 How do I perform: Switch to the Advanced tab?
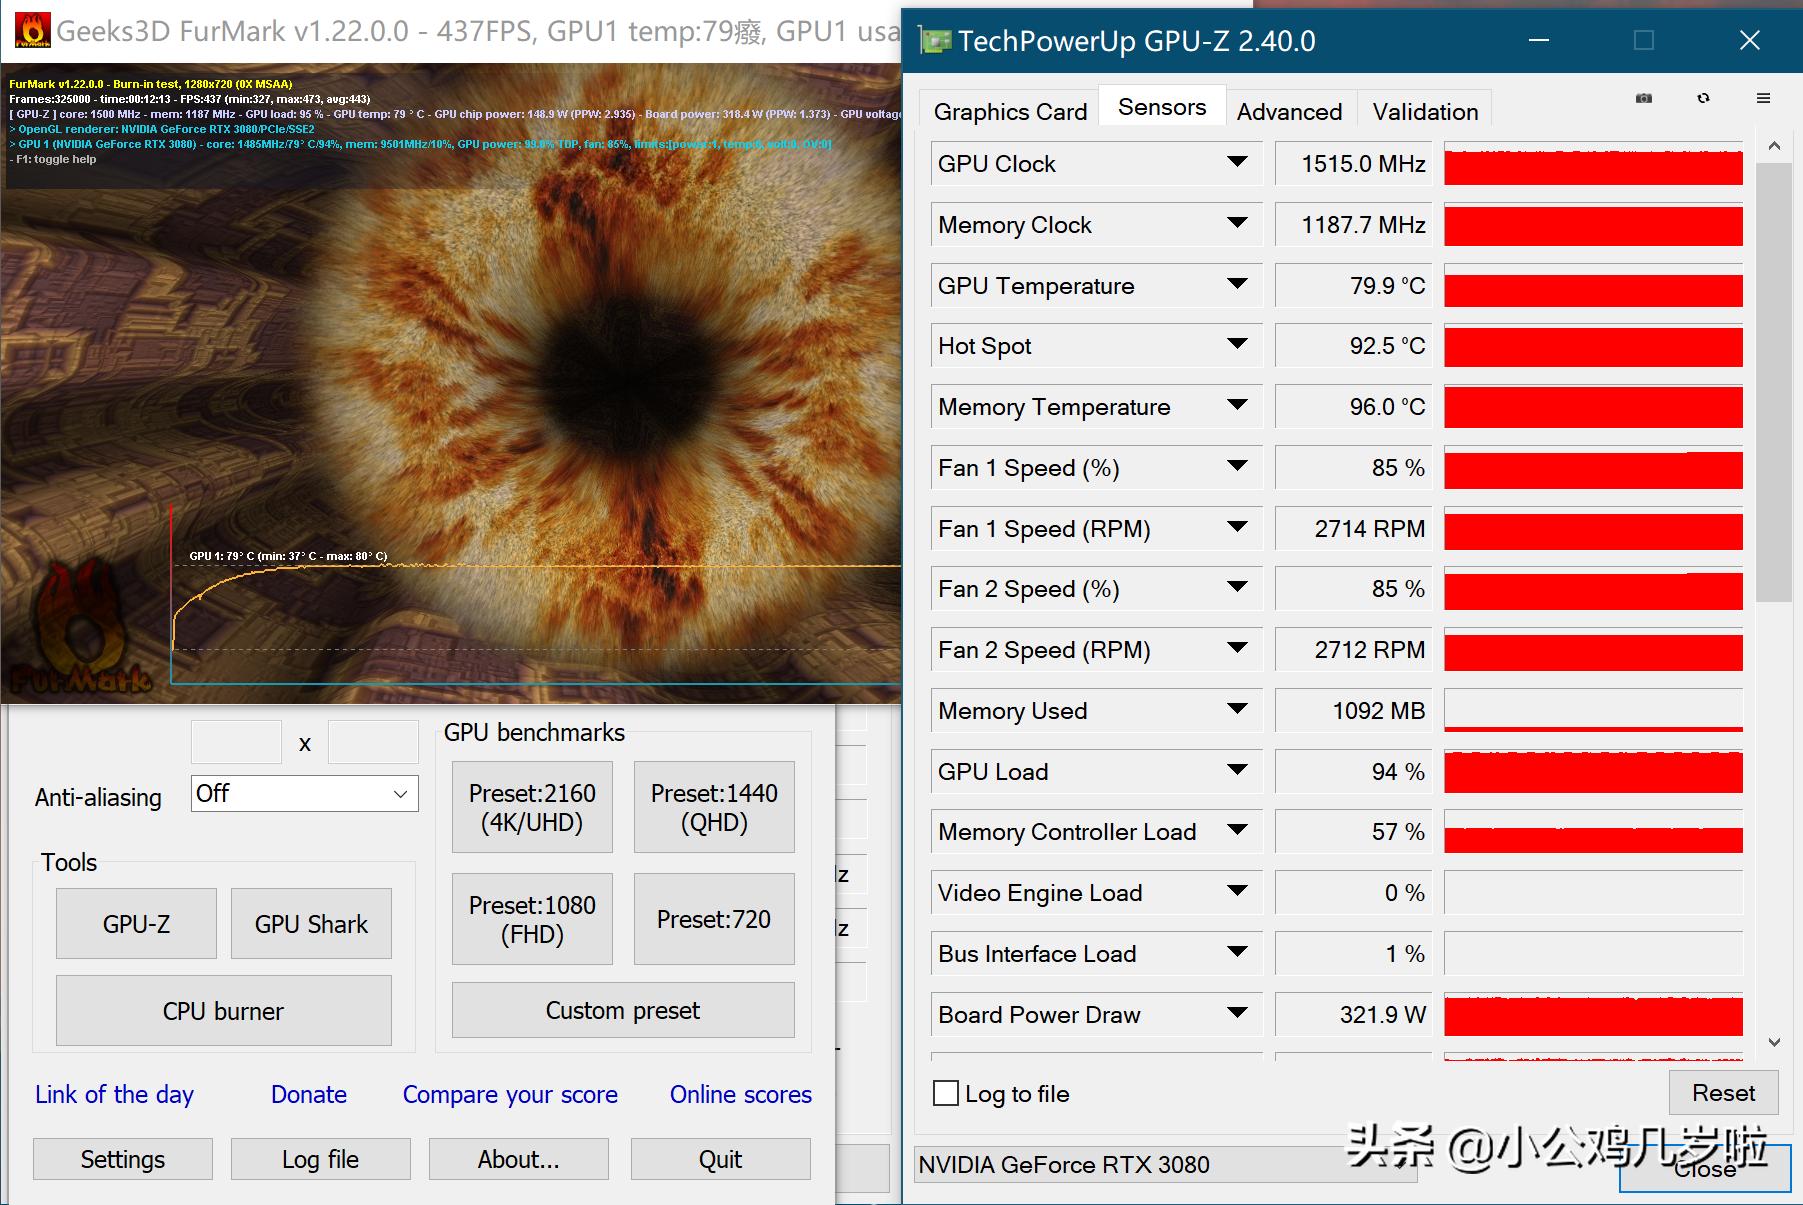[x=1289, y=111]
